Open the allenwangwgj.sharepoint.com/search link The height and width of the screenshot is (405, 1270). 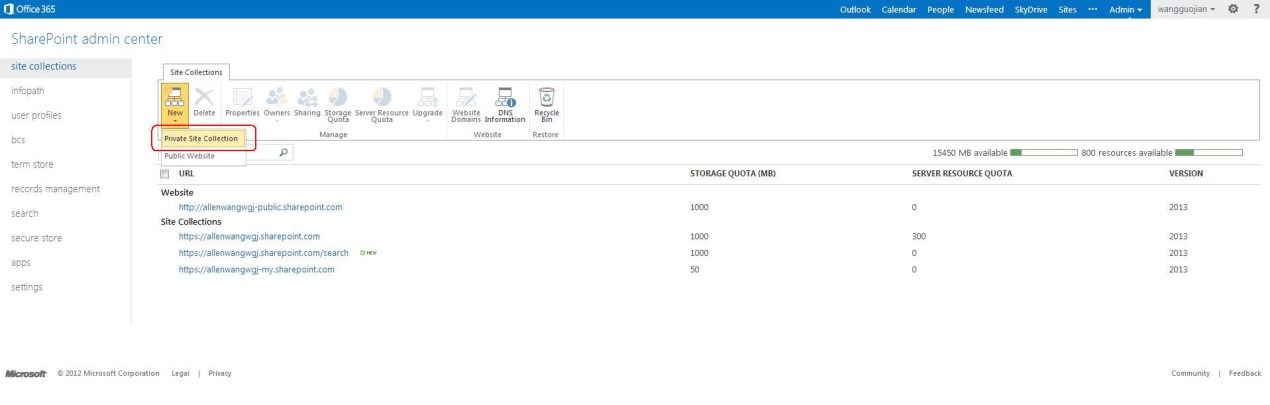coord(263,253)
